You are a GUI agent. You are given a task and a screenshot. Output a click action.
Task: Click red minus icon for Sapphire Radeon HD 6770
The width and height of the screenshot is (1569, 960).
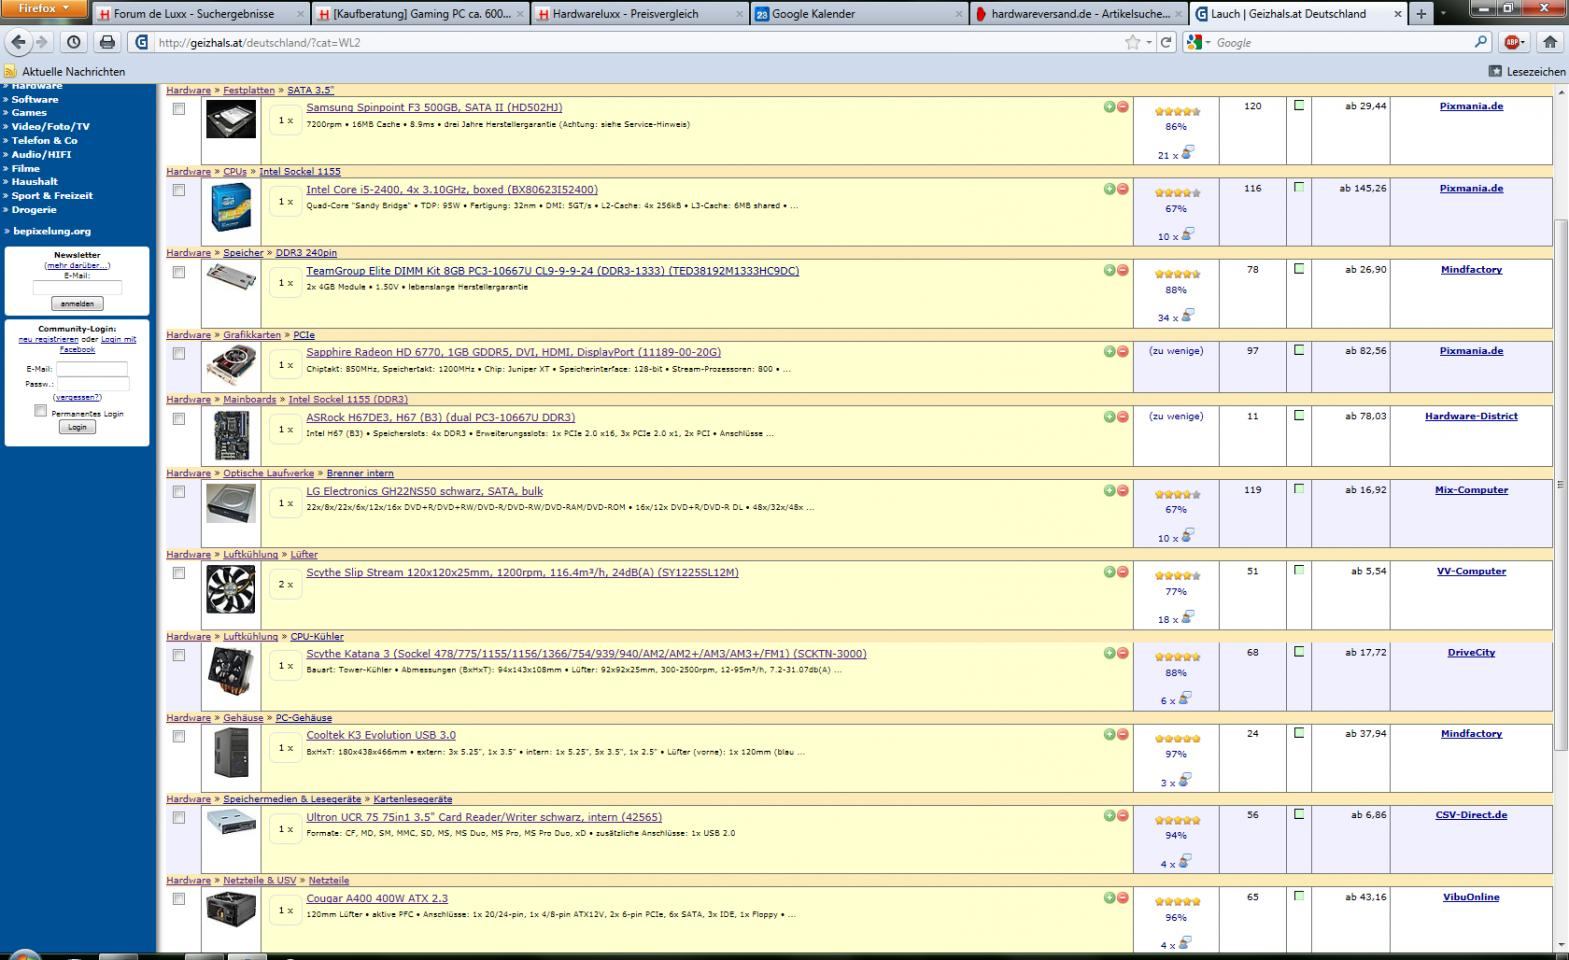coord(1122,352)
